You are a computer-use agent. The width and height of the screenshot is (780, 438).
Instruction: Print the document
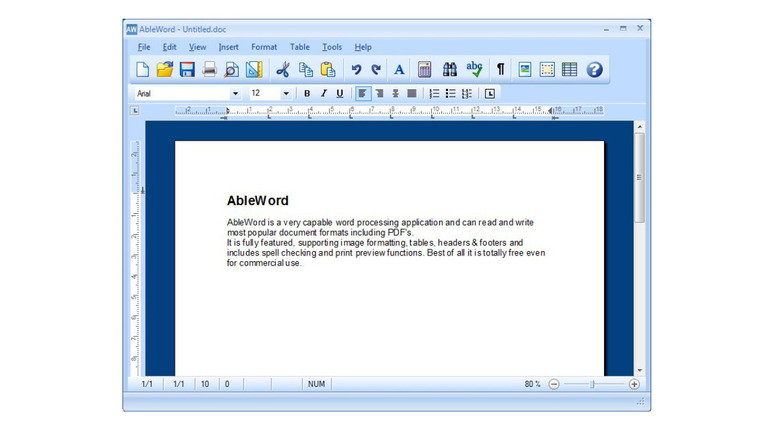pos(209,70)
